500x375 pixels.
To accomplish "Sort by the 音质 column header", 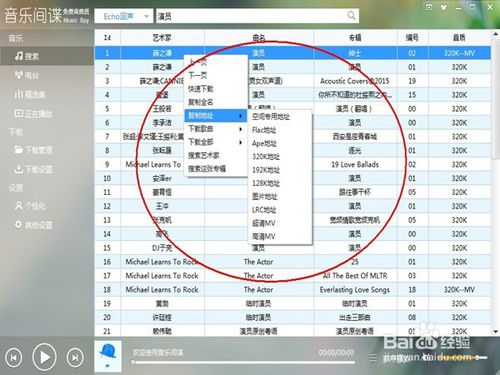I will coord(459,38).
